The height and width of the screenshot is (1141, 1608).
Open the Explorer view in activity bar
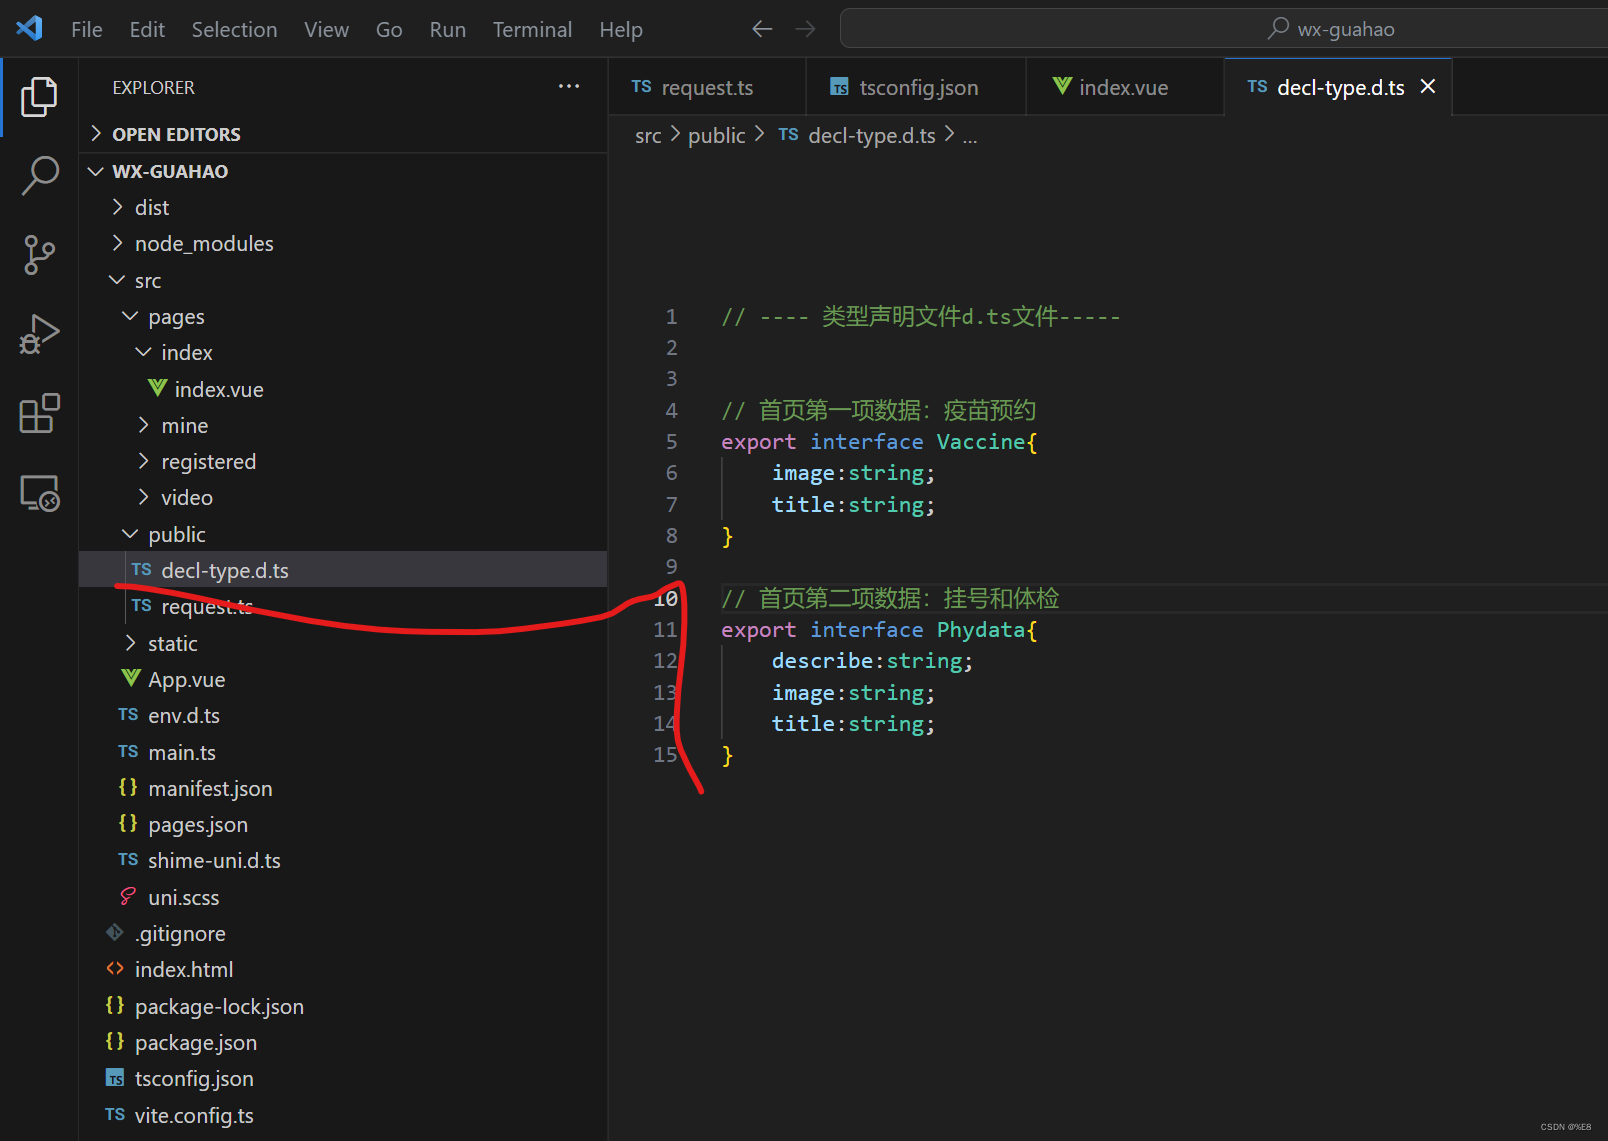39,96
